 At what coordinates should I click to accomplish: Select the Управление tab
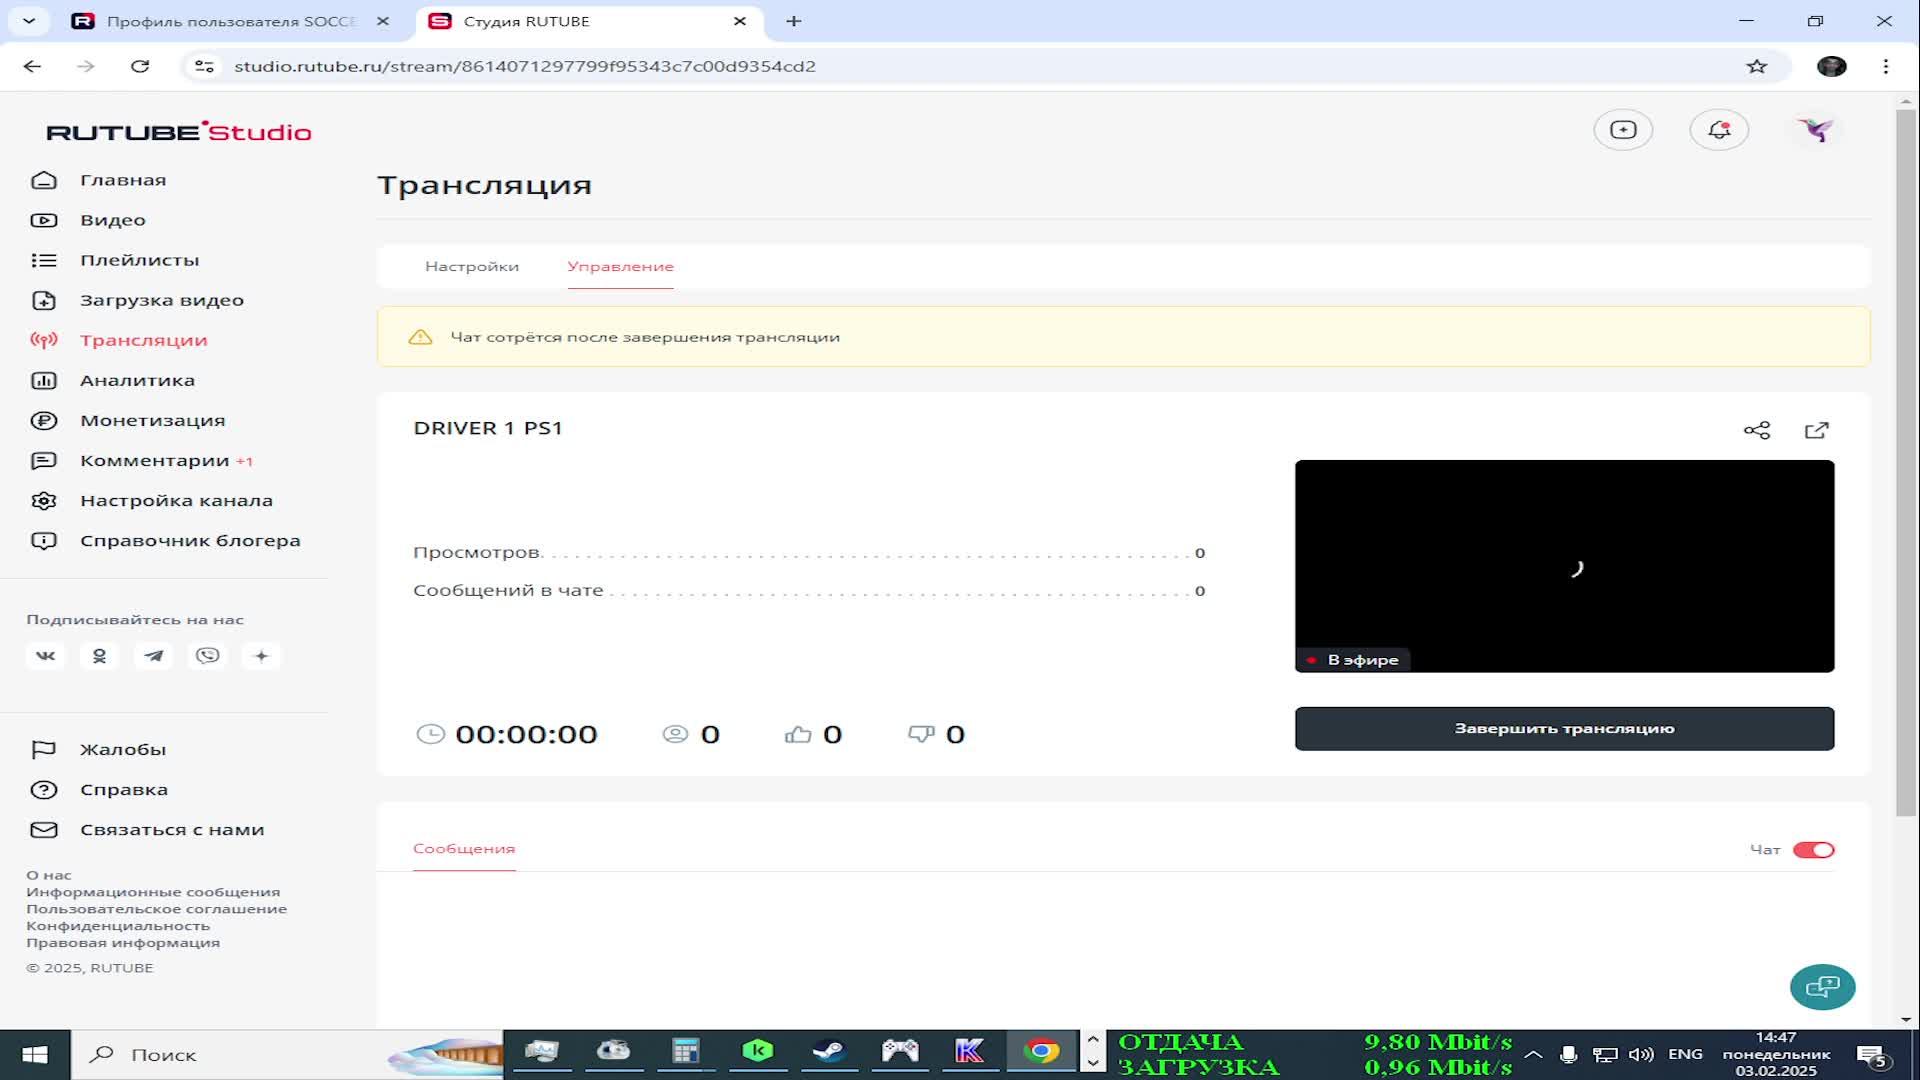pyautogui.click(x=620, y=266)
